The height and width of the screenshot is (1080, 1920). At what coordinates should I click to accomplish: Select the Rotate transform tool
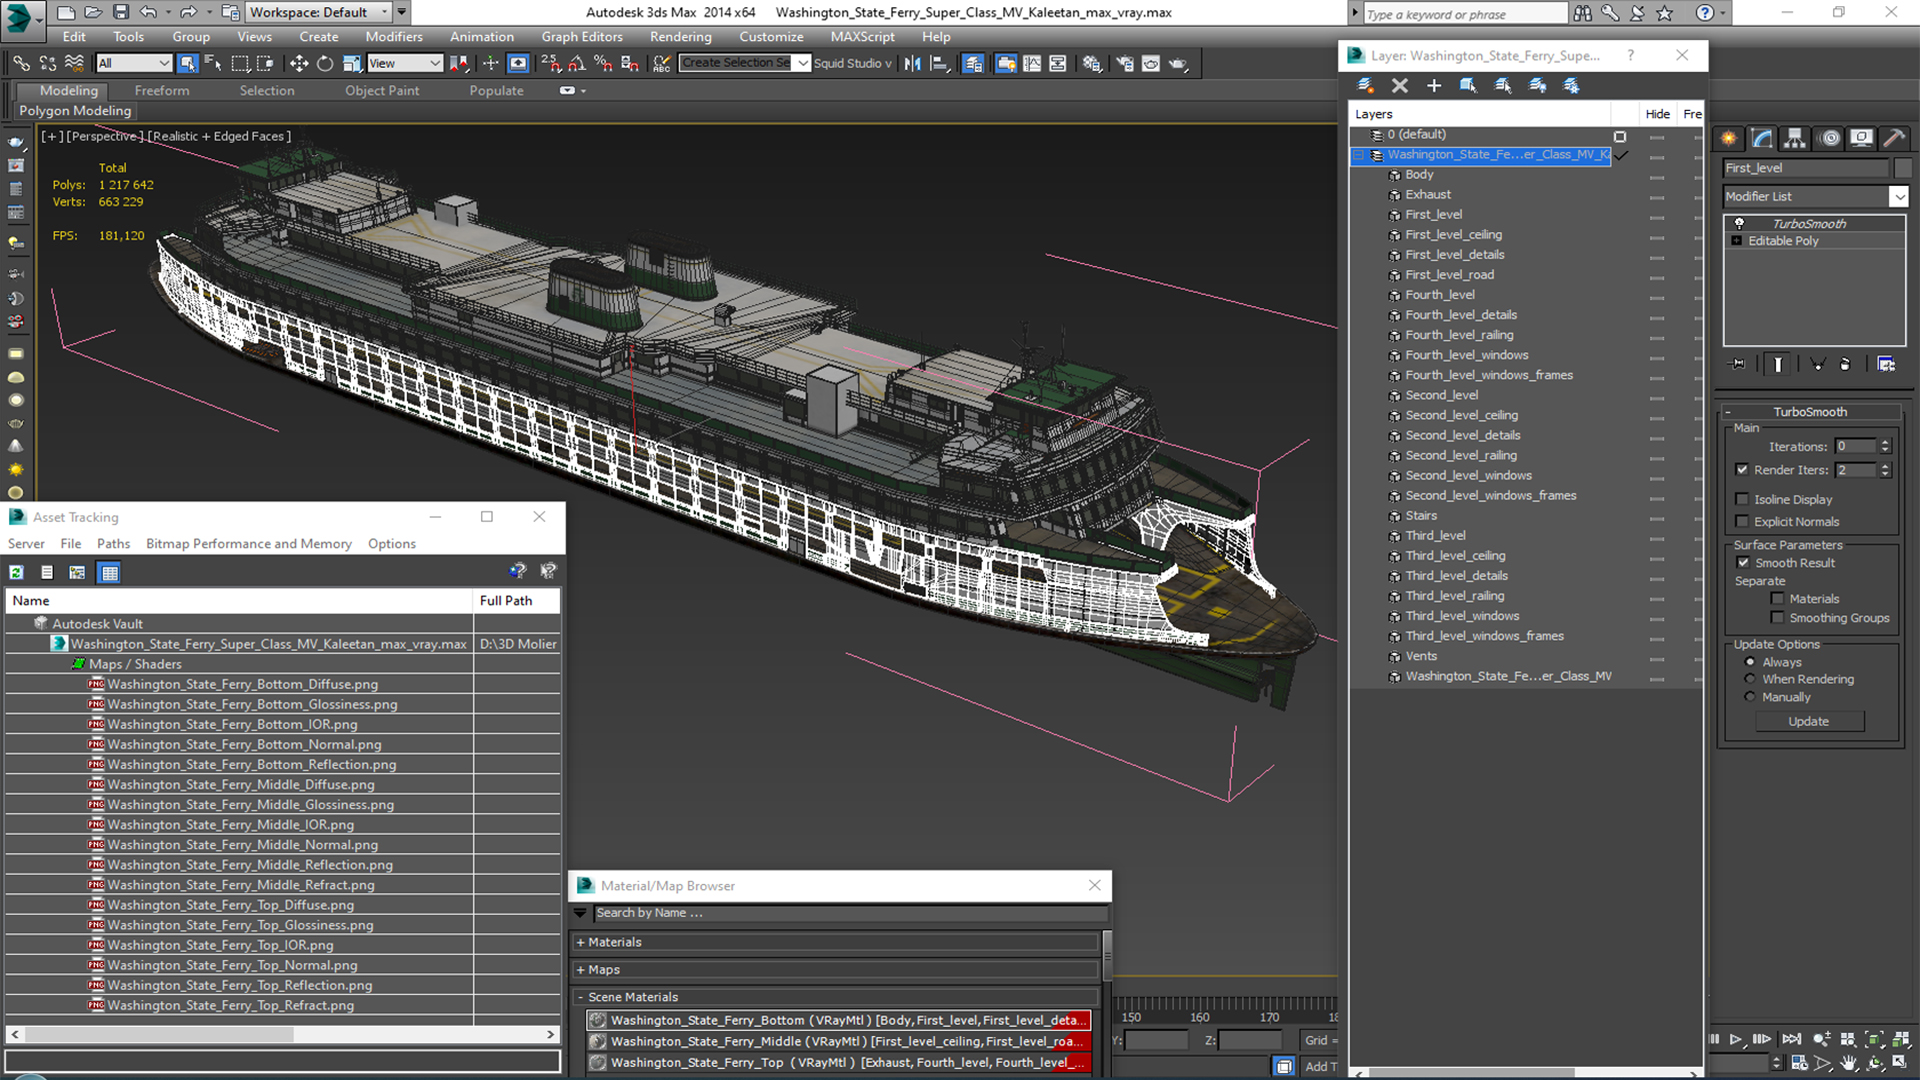click(325, 63)
